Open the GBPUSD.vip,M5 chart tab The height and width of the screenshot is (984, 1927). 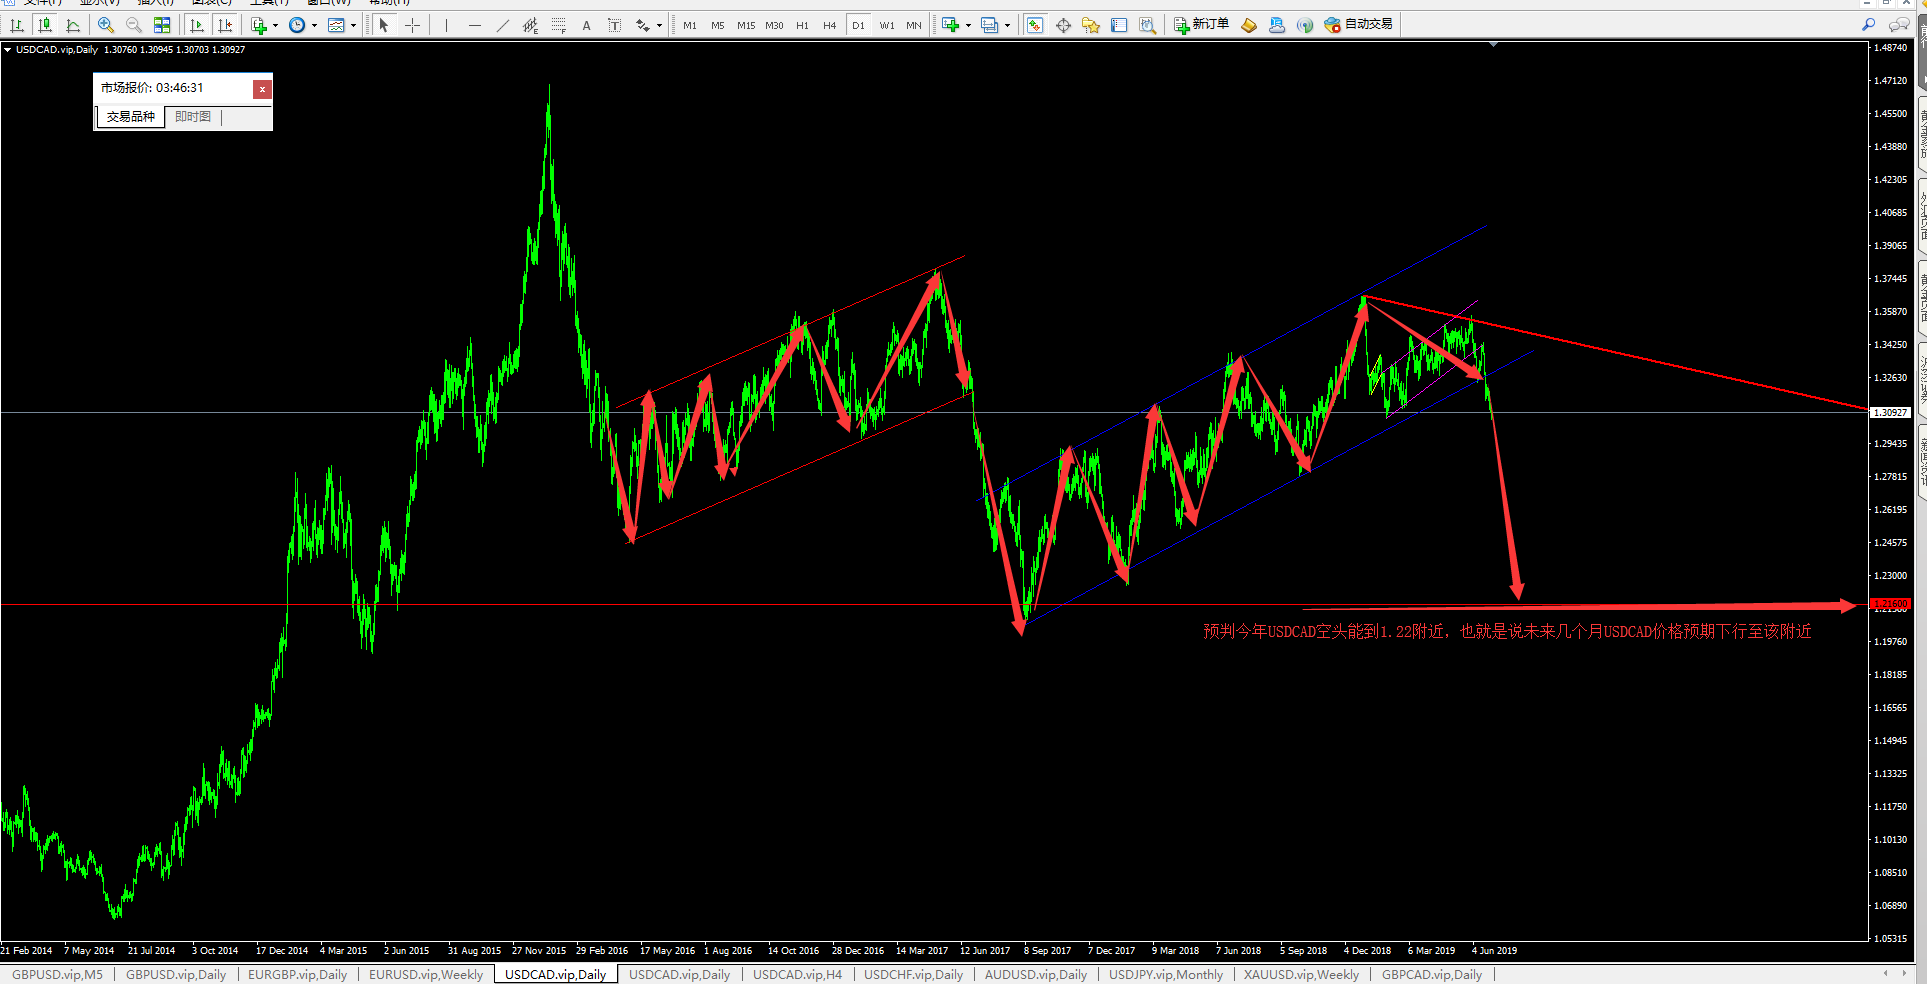(57, 974)
